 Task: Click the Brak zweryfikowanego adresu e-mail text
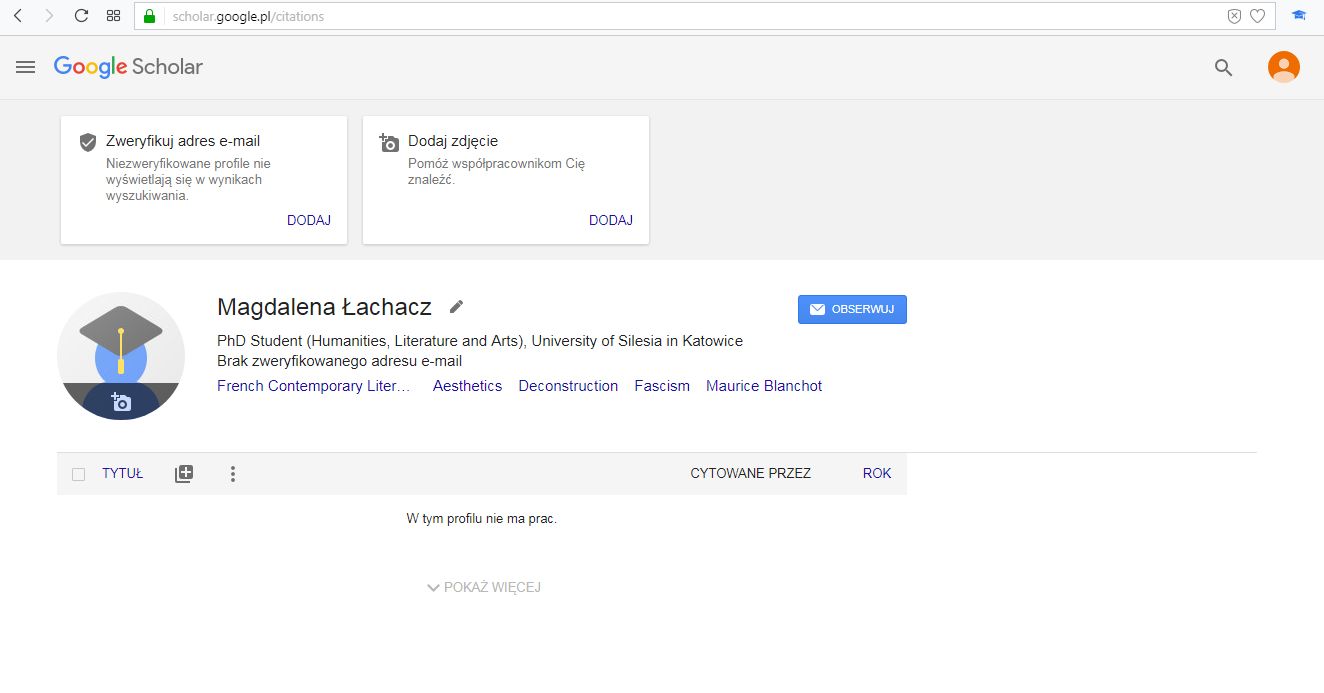pyautogui.click(x=340, y=361)
